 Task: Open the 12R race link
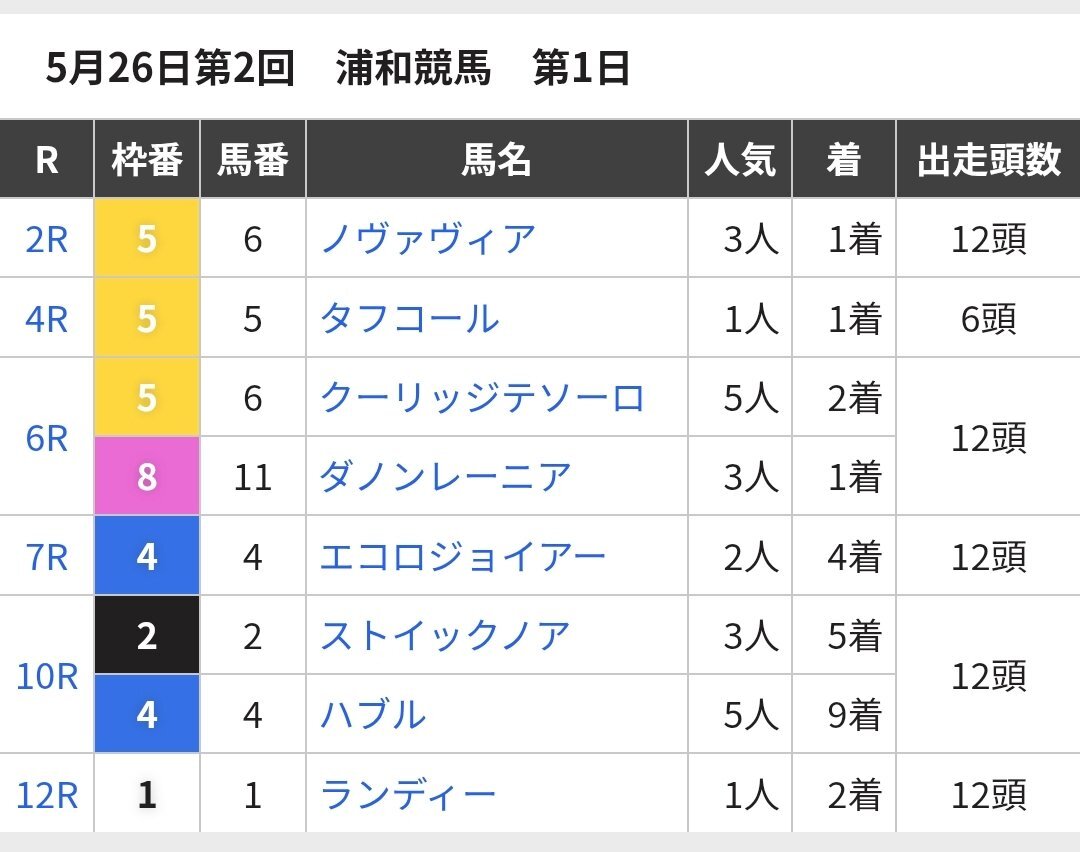click(46, 795)
